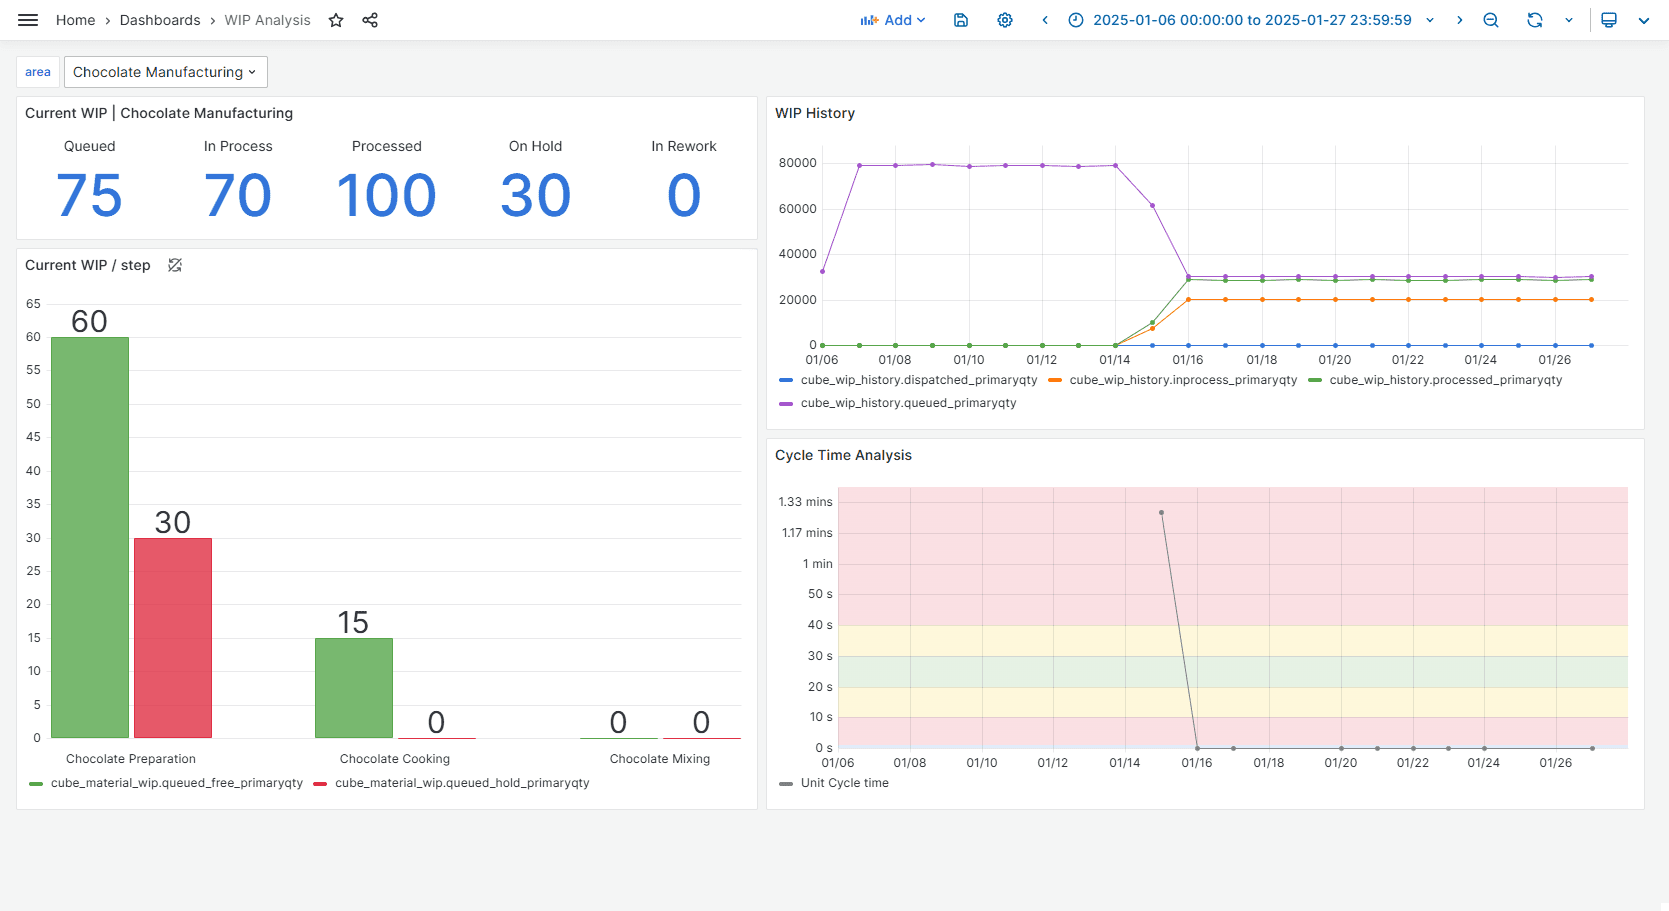The image size is (1669, 911).
Task: Toggle dispatched_primaryqty series in WIP History legend
Action: (x=918, y=380)
